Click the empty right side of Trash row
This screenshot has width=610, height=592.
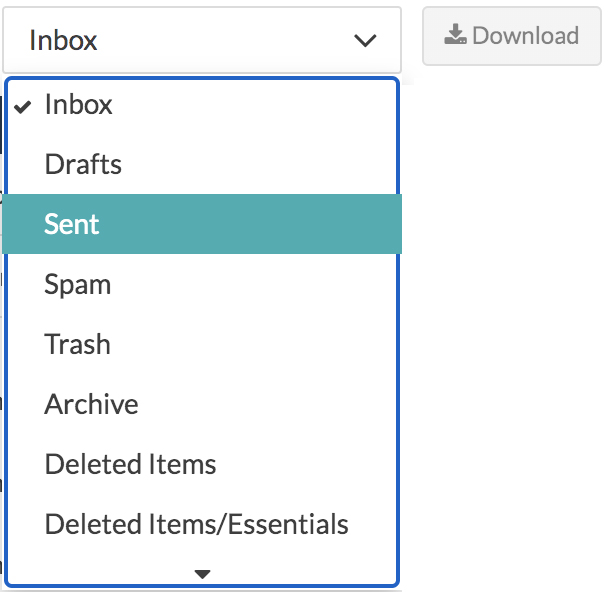pyautogui.click(x=300, y=344)
